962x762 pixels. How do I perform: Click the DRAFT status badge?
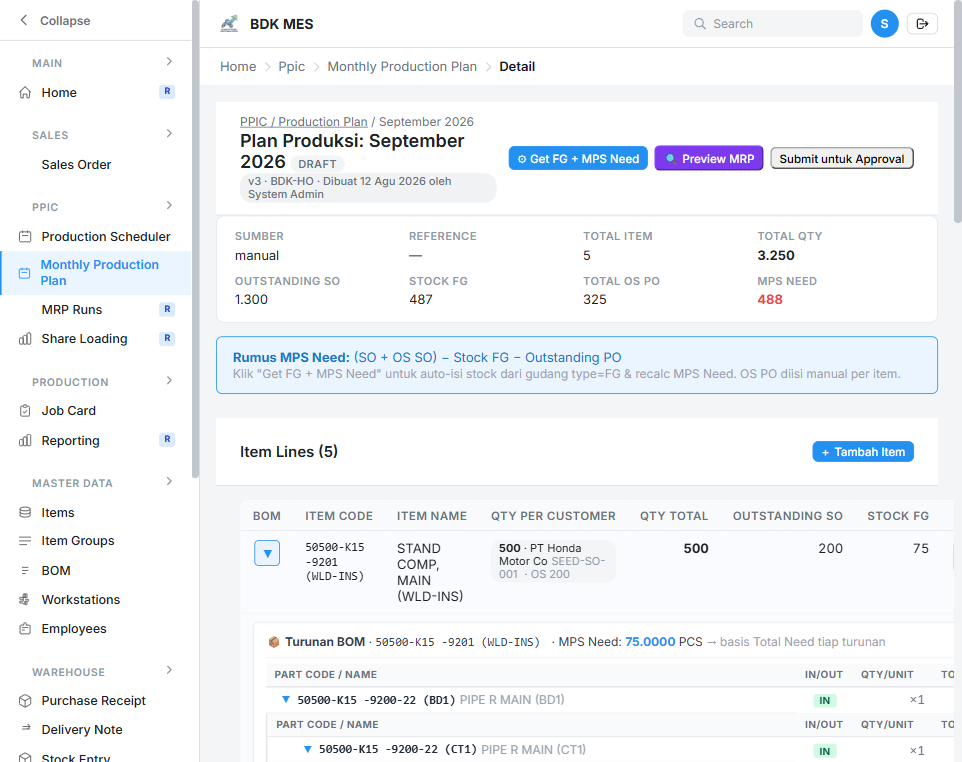317,164
